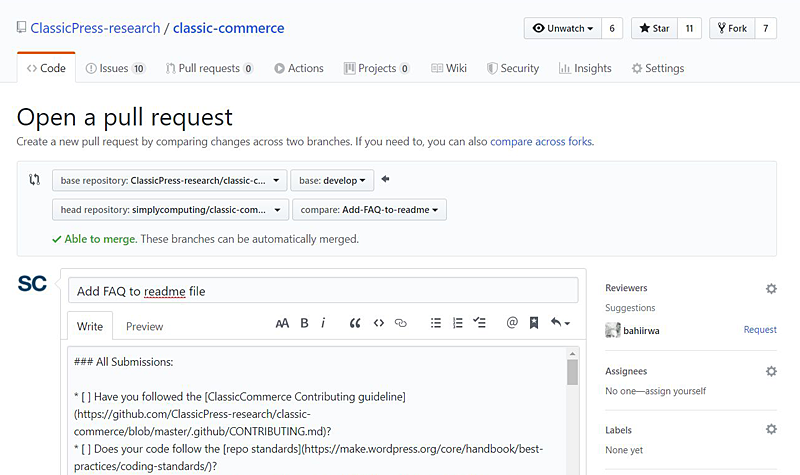Open the compare: Add-FAQ-to-readme dropdown

coord(369,210)
